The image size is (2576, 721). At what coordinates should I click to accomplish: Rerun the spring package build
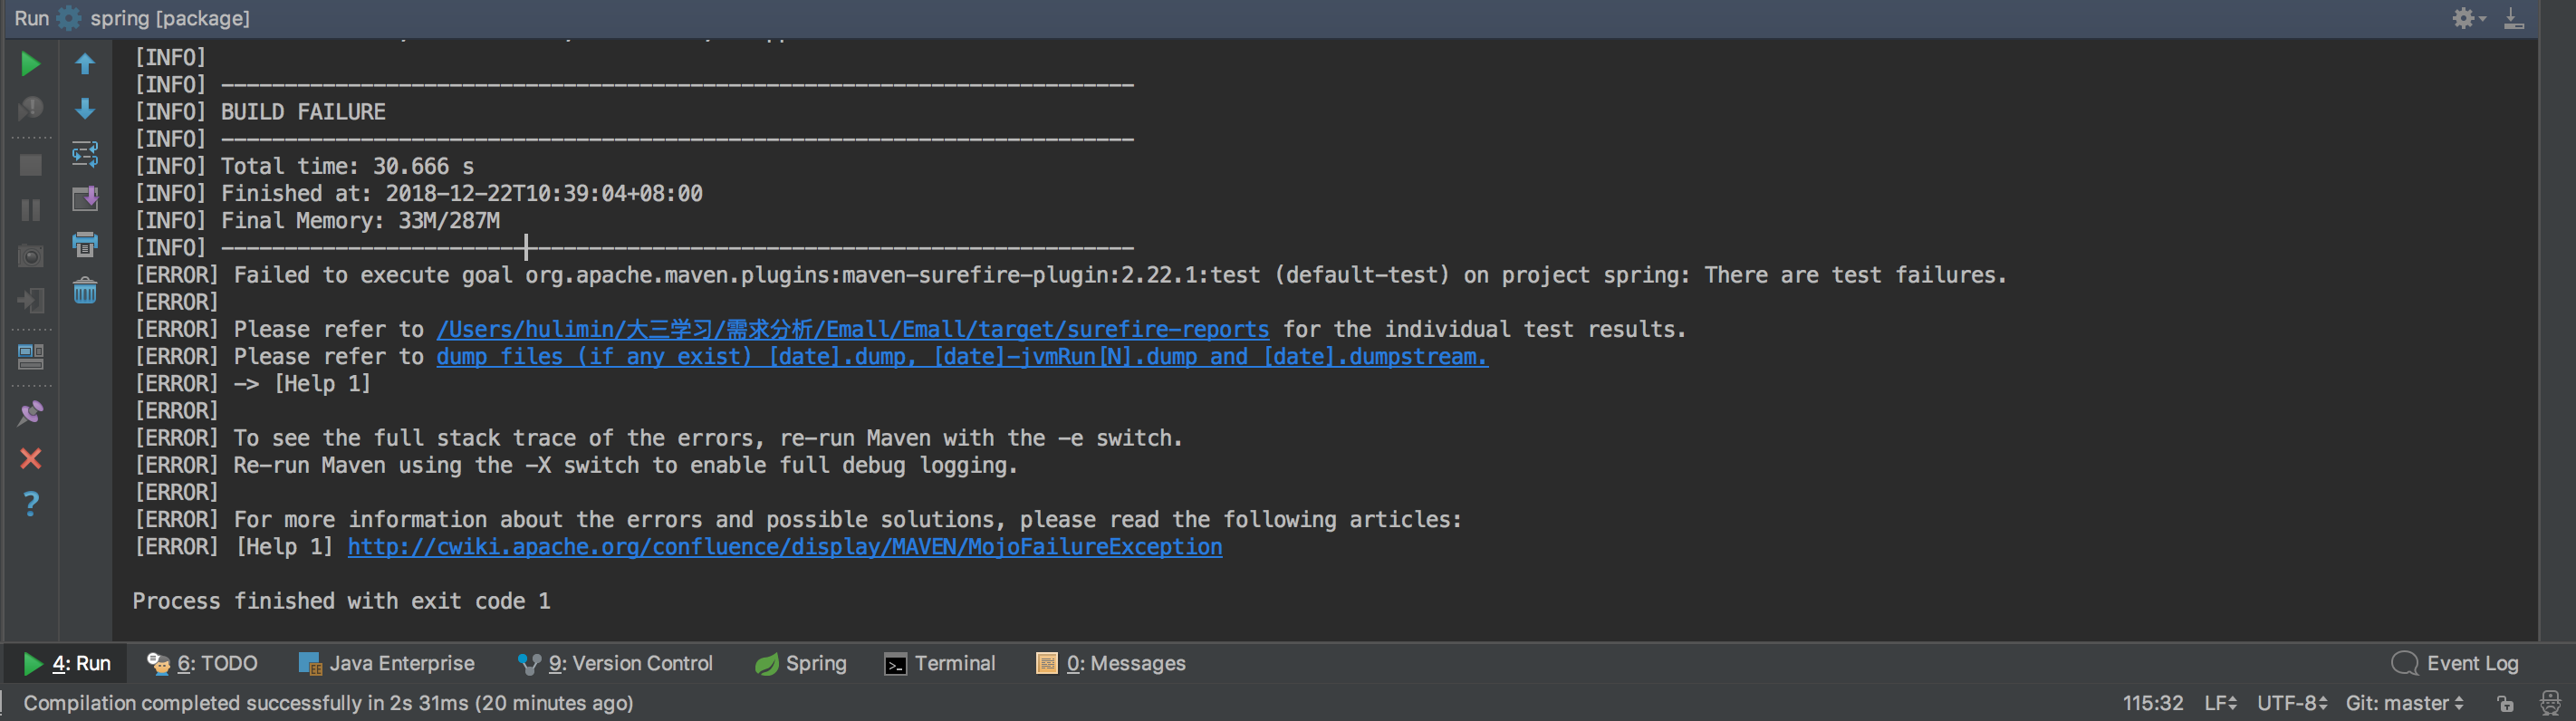(x=30, y=64)
